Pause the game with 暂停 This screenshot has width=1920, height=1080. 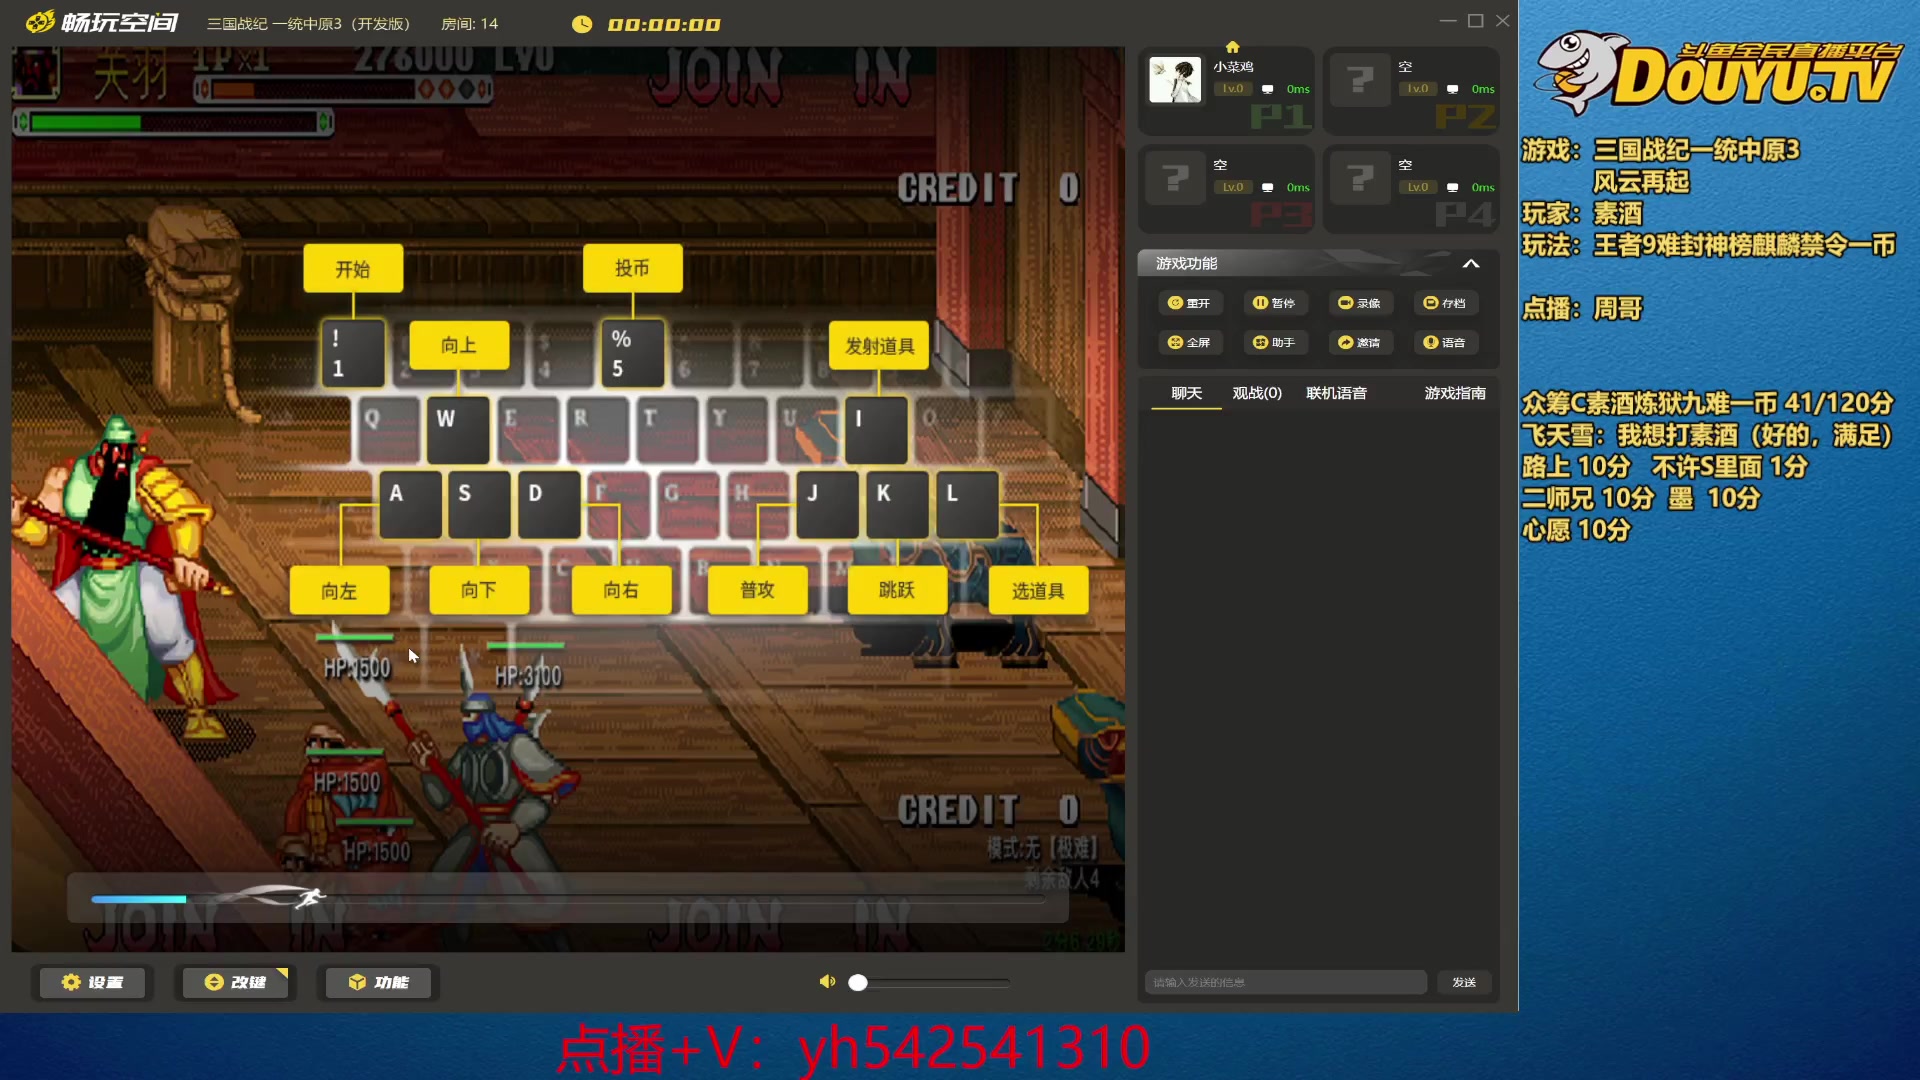tap(1275, 303)
